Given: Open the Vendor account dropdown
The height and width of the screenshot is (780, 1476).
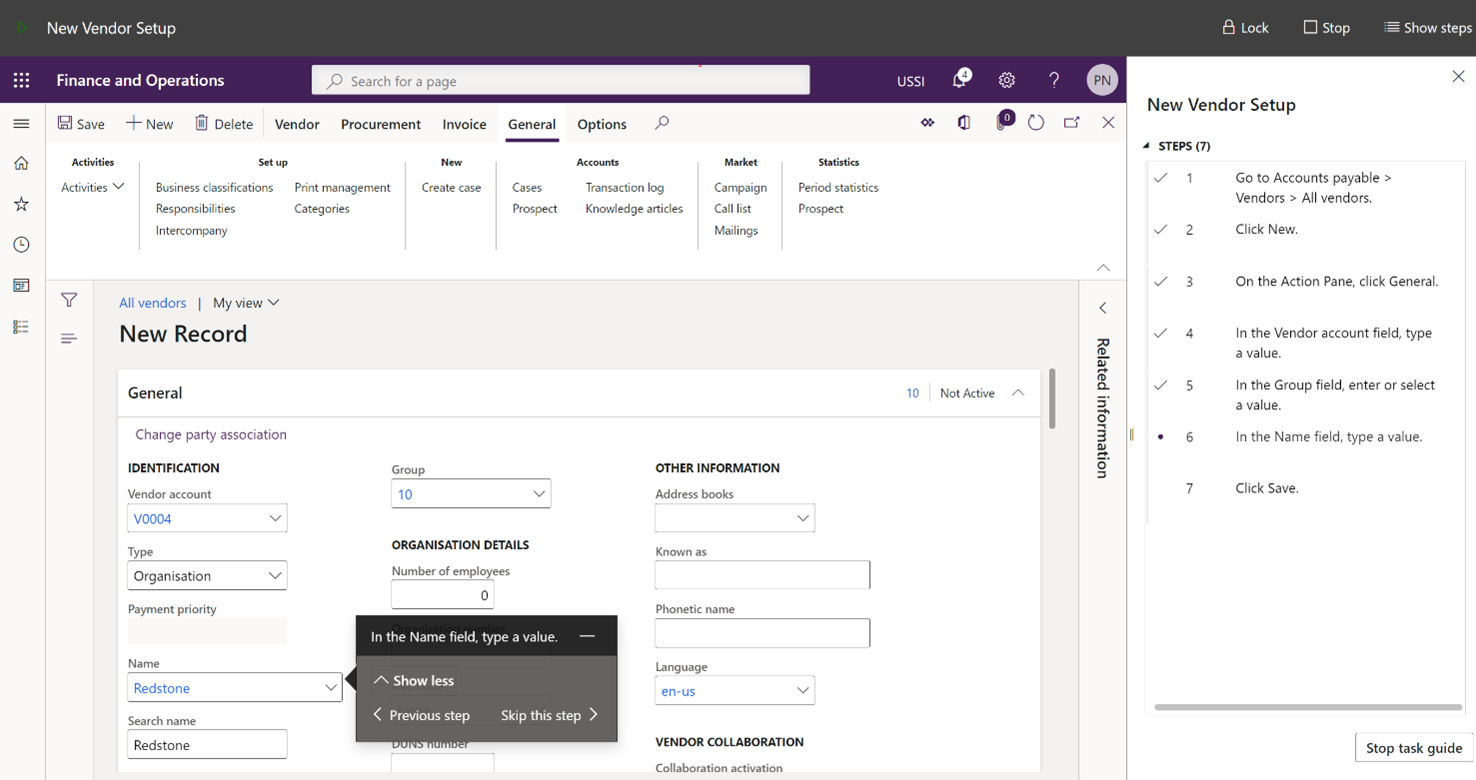Looking at the screenshot, I should (275, 518).
